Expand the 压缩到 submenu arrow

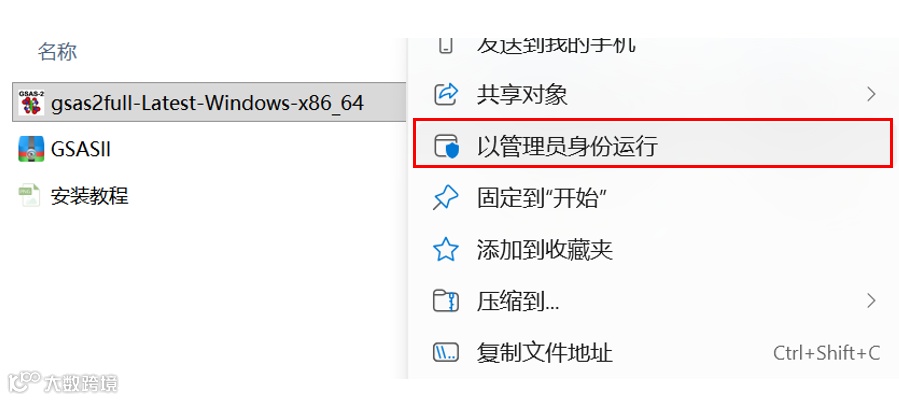(x=871, y=300)
